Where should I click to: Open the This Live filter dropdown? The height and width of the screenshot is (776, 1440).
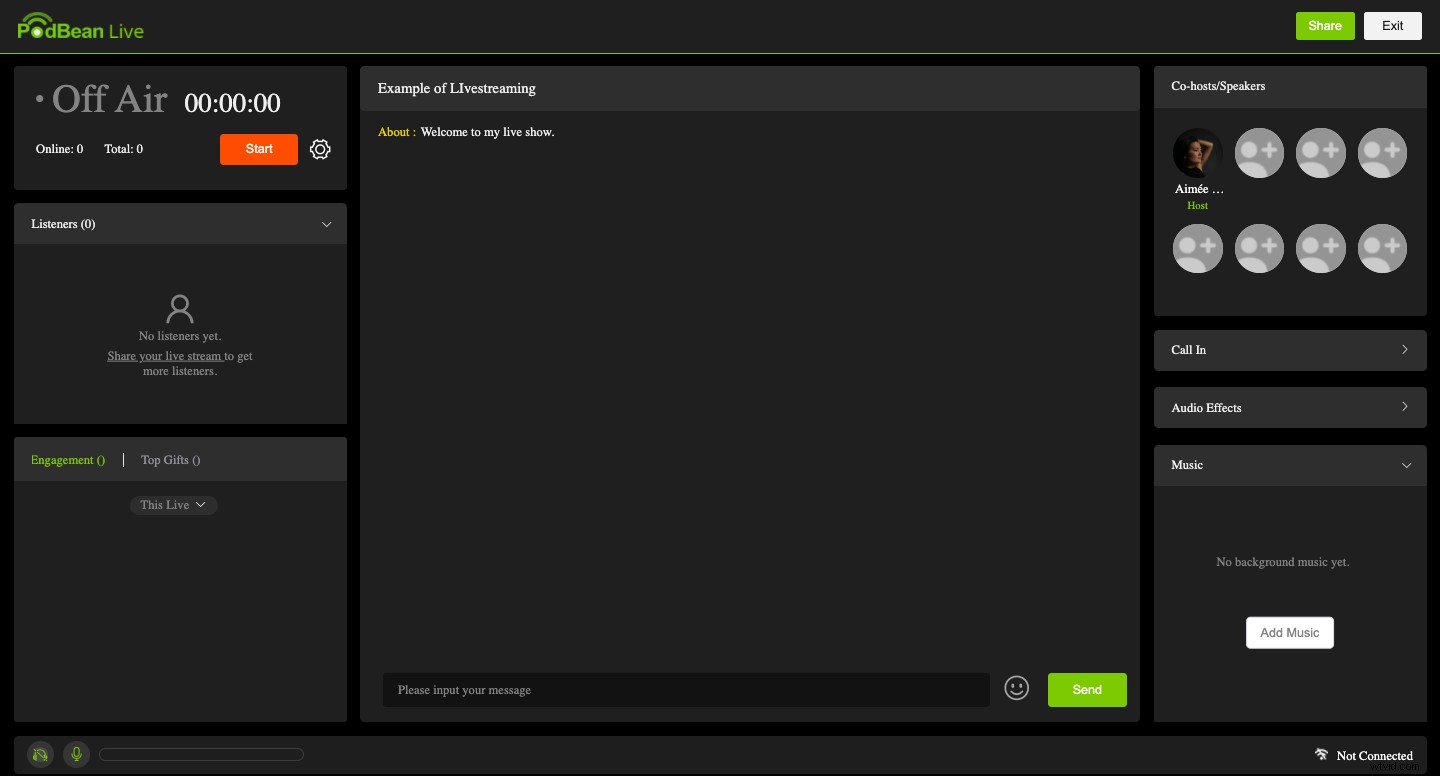tap(174, 505)
